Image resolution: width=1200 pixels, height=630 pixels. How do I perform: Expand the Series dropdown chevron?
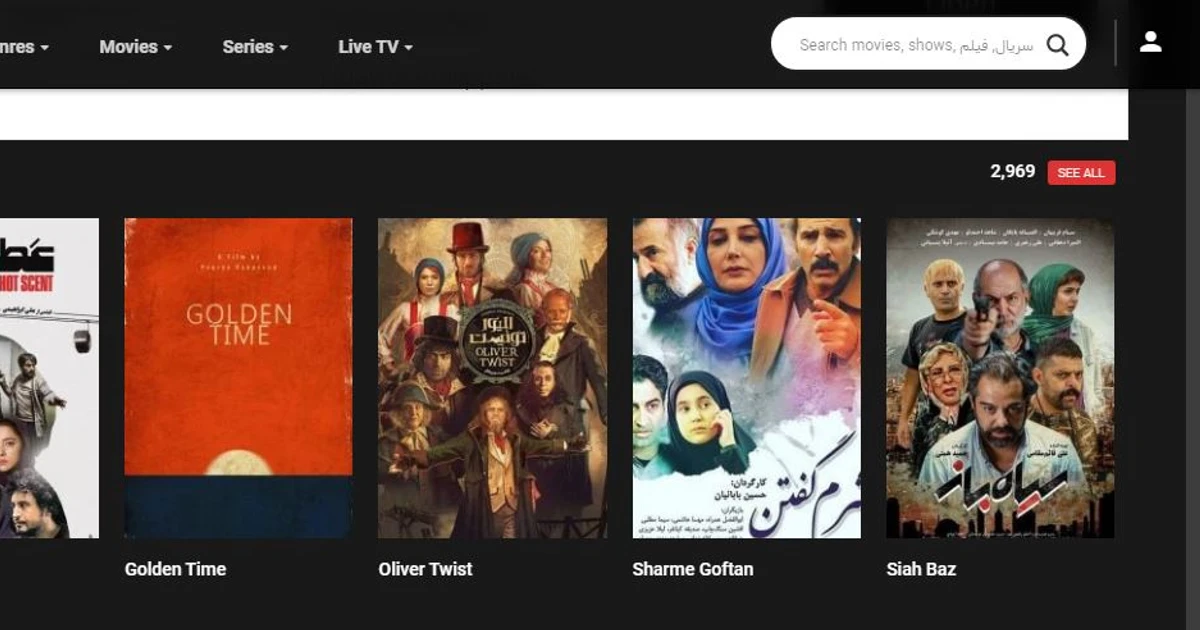point(283,46)
